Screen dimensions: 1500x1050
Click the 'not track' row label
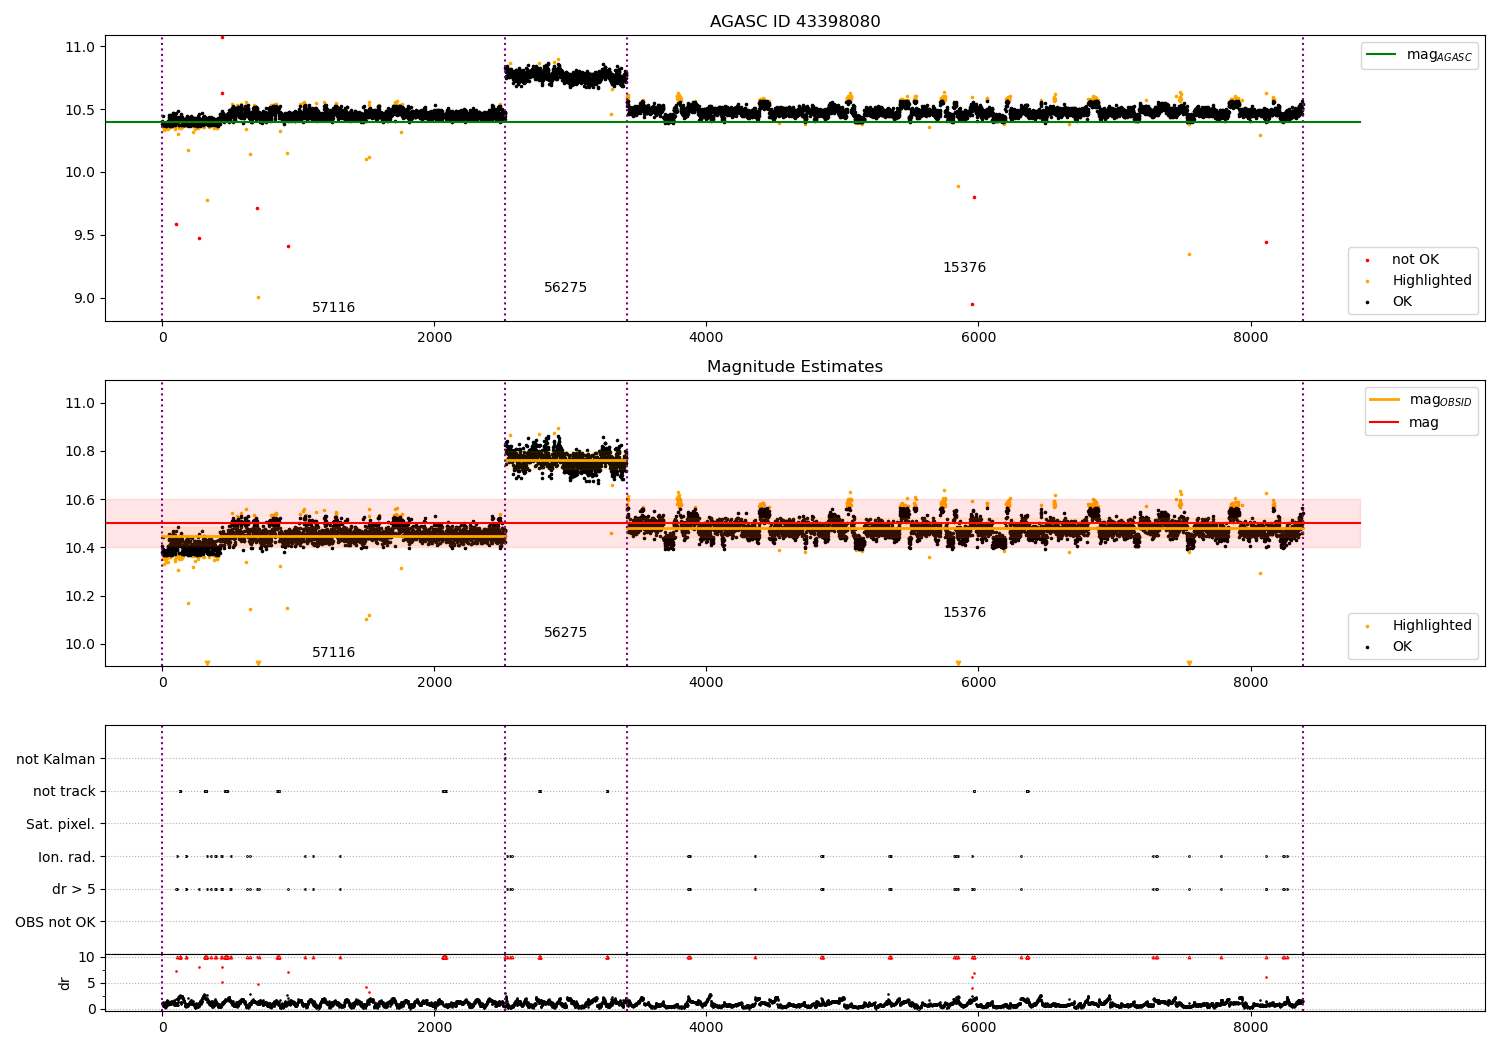coord(64,792)
